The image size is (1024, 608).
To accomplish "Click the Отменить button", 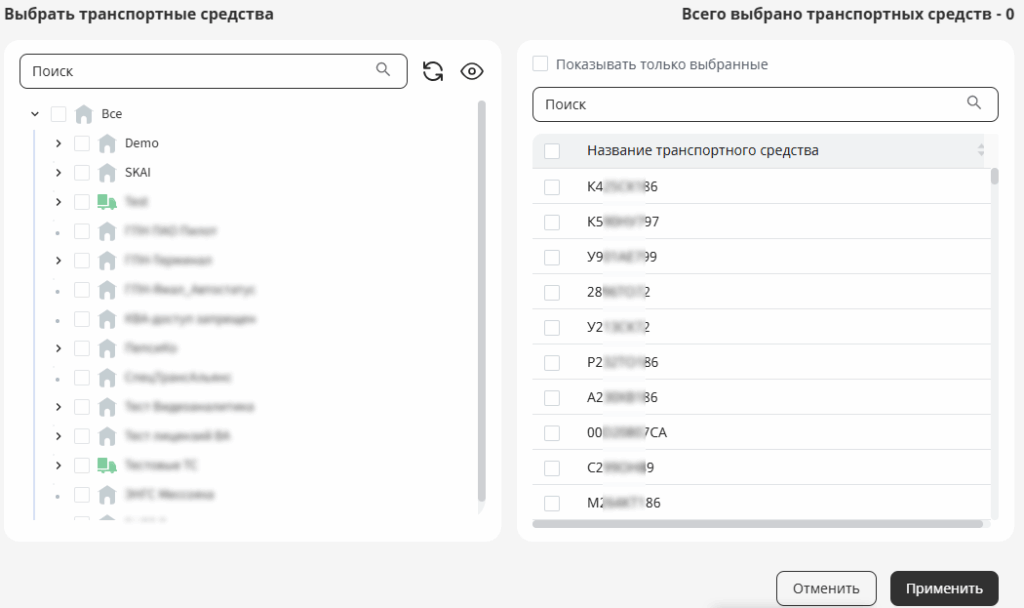I will point(826,588).
